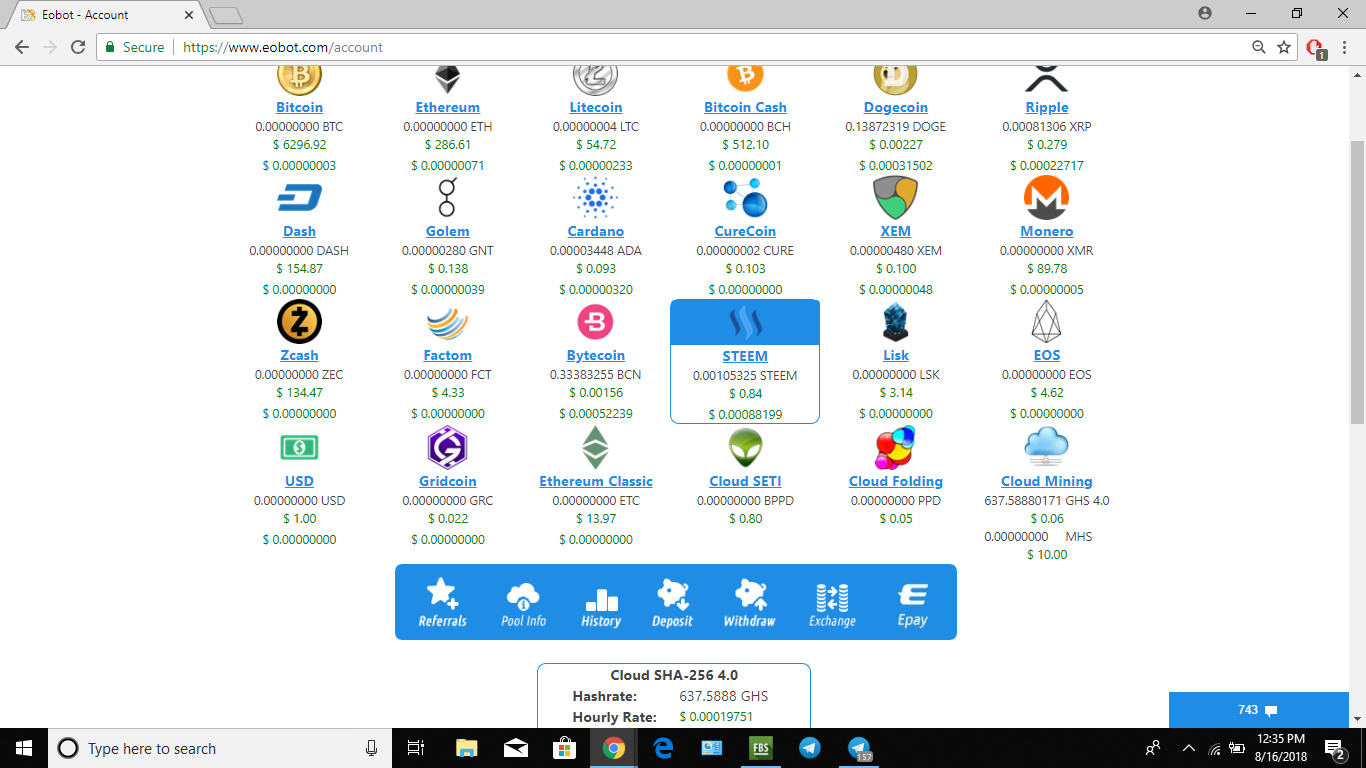Open a new browser tab

click(x=226, y=14)
